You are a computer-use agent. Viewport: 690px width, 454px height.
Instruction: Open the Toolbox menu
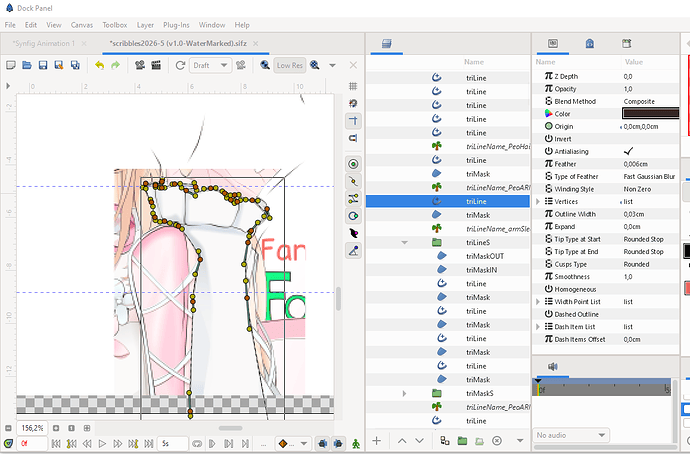tap(115, 25)
